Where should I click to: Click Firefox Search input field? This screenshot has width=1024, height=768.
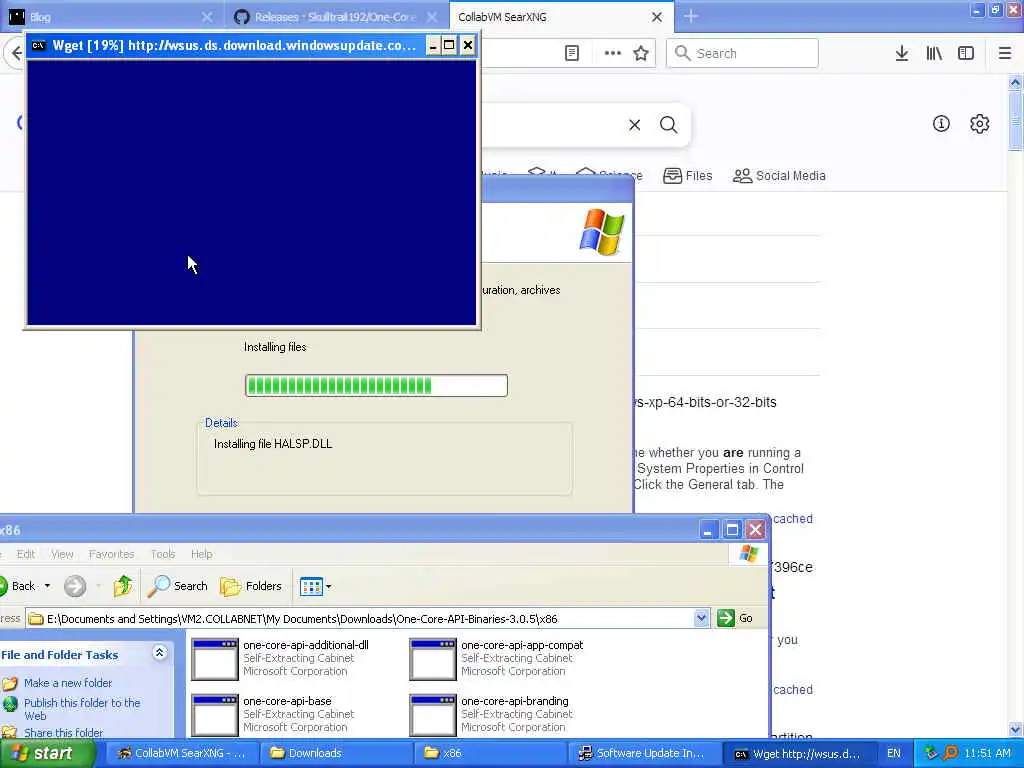(x=742, y=54)
